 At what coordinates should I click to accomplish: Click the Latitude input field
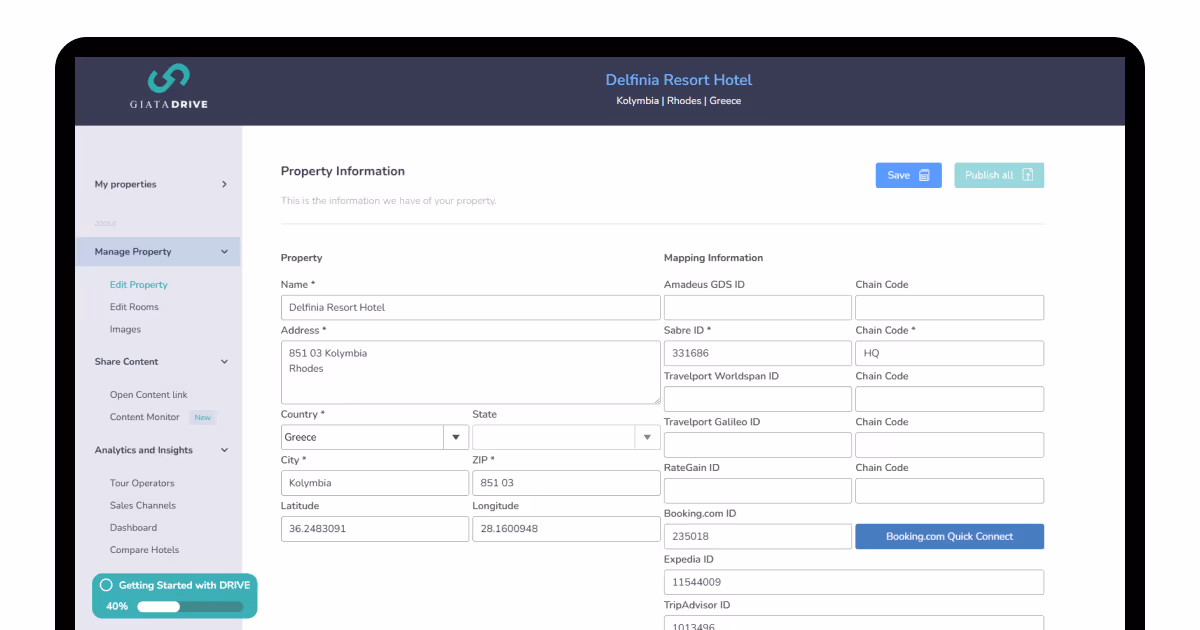[375, 529]
